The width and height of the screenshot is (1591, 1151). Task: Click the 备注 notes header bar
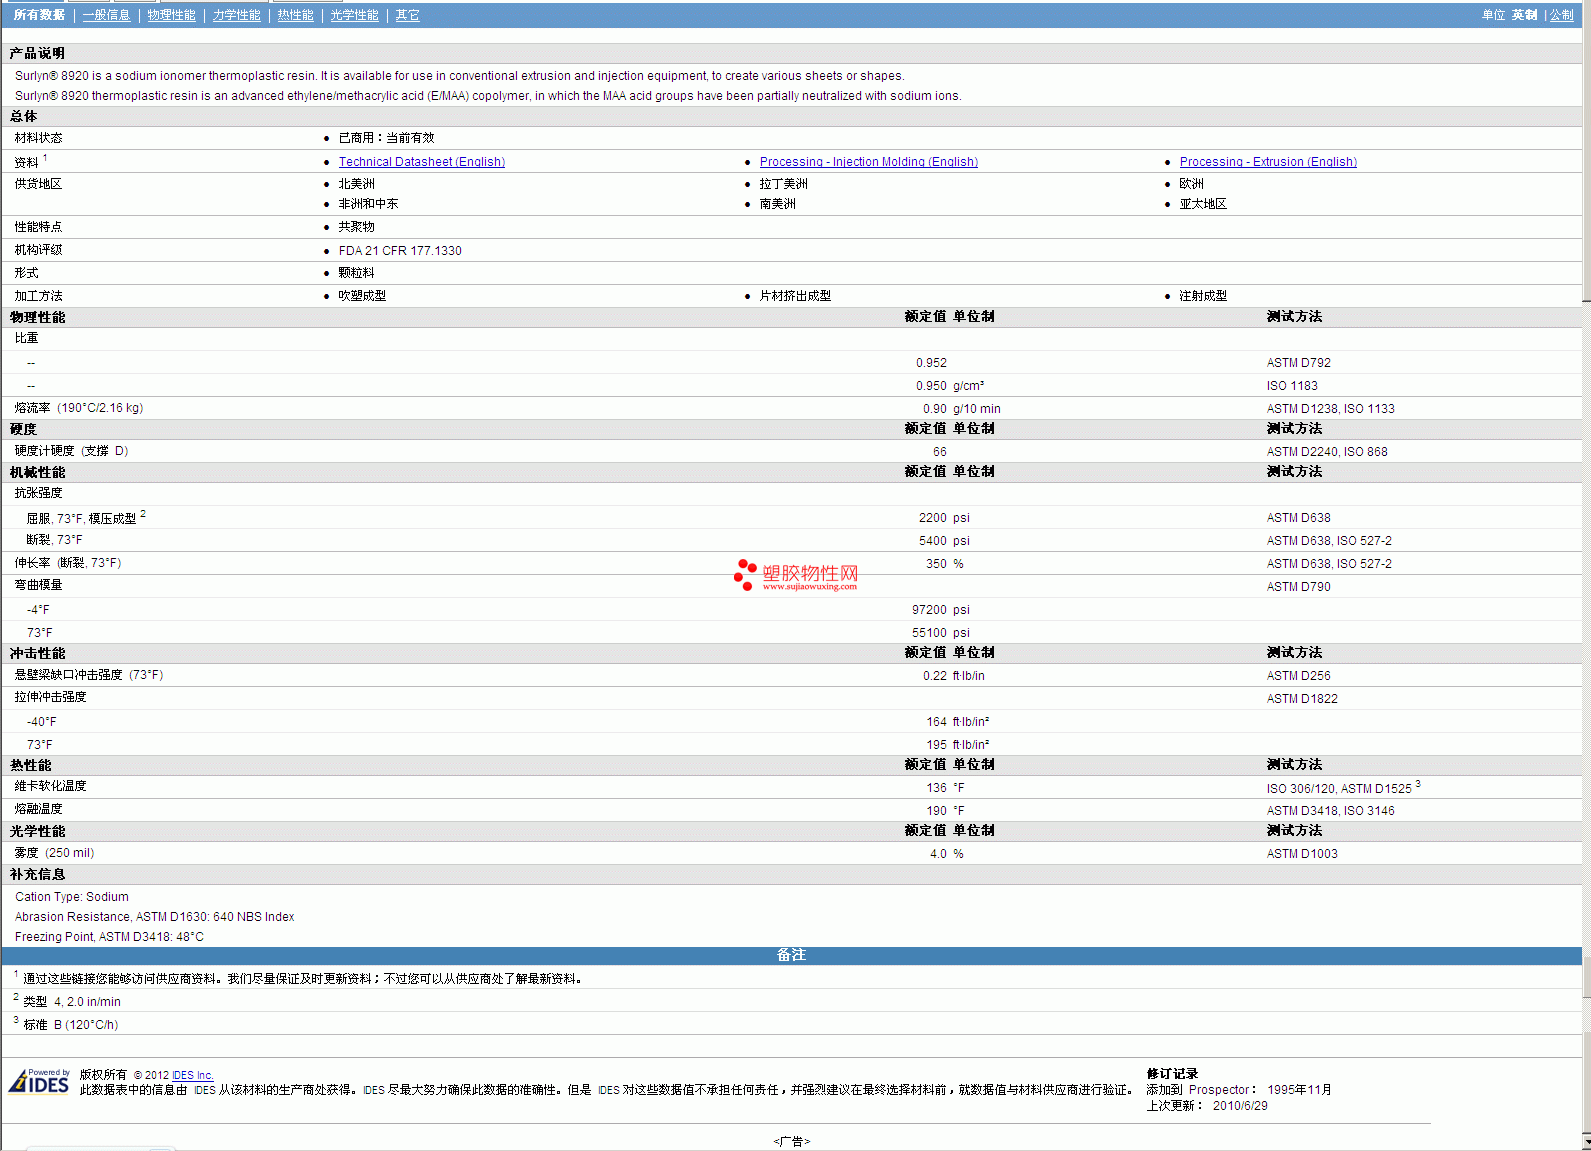point(791,955)
